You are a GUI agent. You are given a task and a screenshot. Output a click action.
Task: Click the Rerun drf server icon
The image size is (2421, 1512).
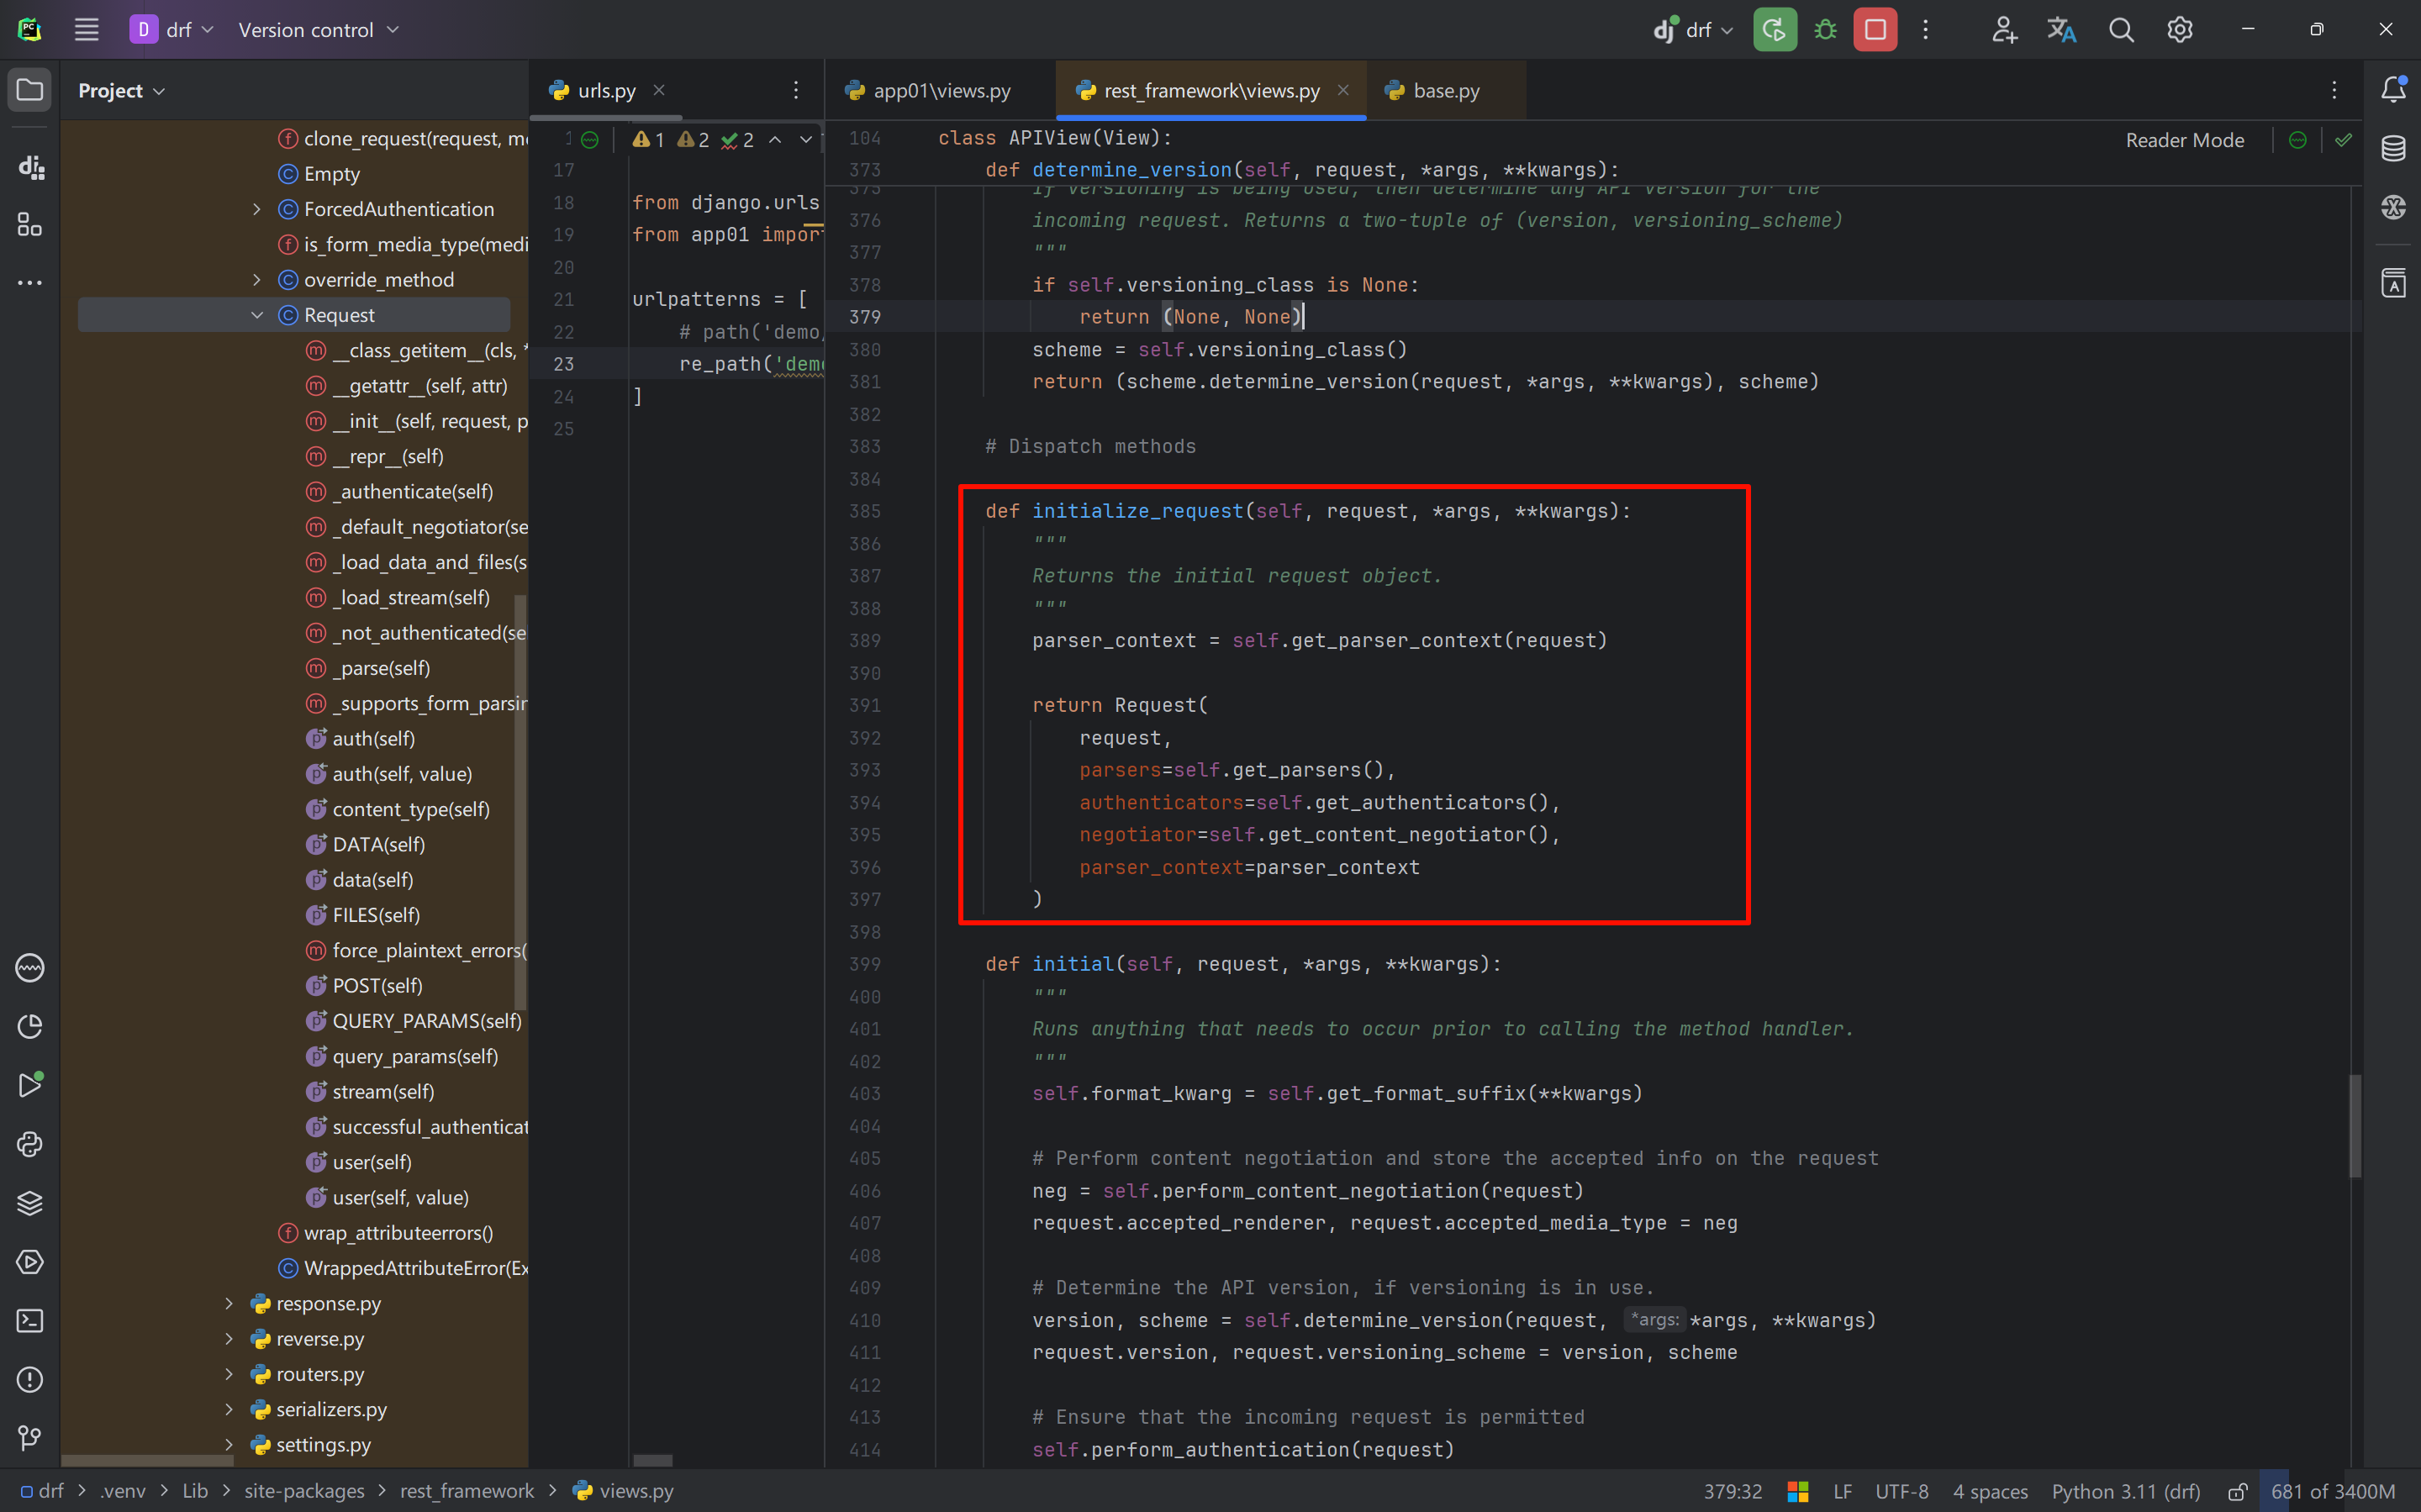click(1774, 30)
